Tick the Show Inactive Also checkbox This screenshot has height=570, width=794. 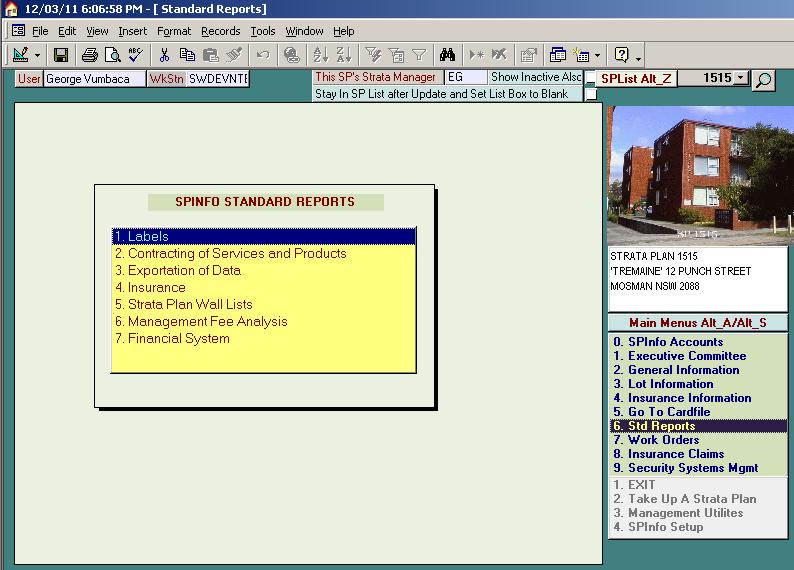591,78
